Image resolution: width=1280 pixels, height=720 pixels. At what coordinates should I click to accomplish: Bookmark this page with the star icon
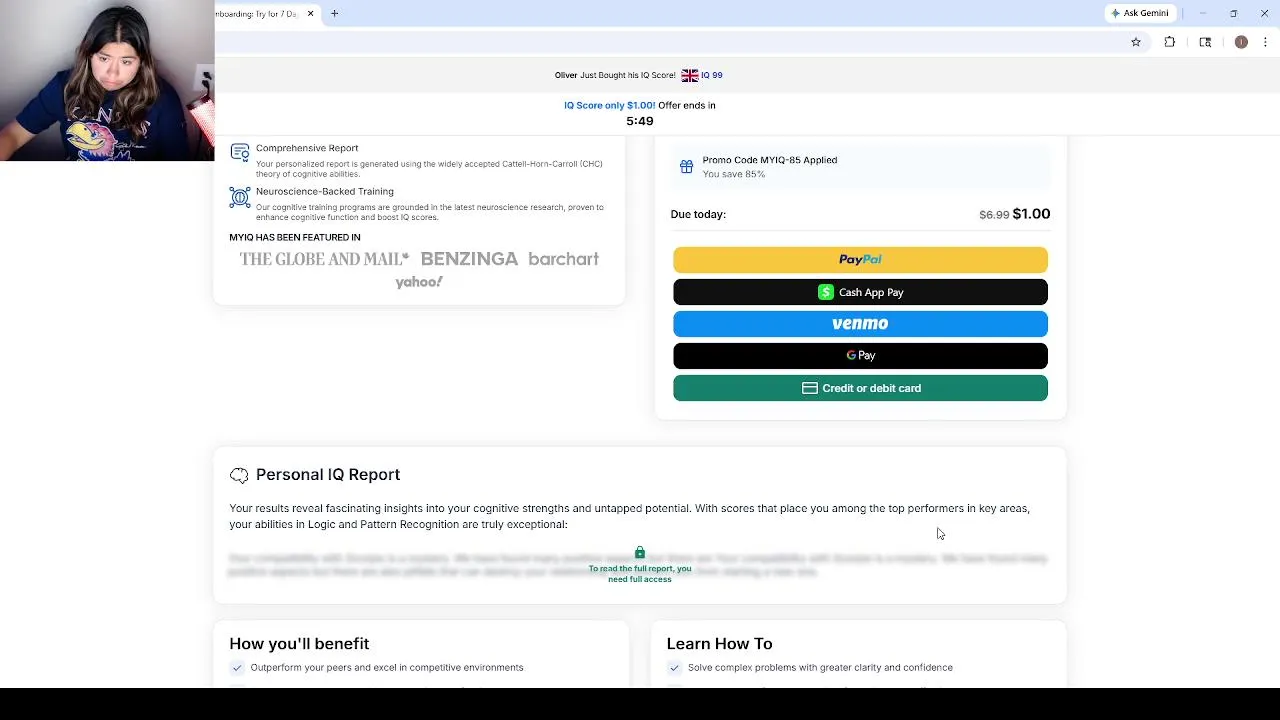1136,42
